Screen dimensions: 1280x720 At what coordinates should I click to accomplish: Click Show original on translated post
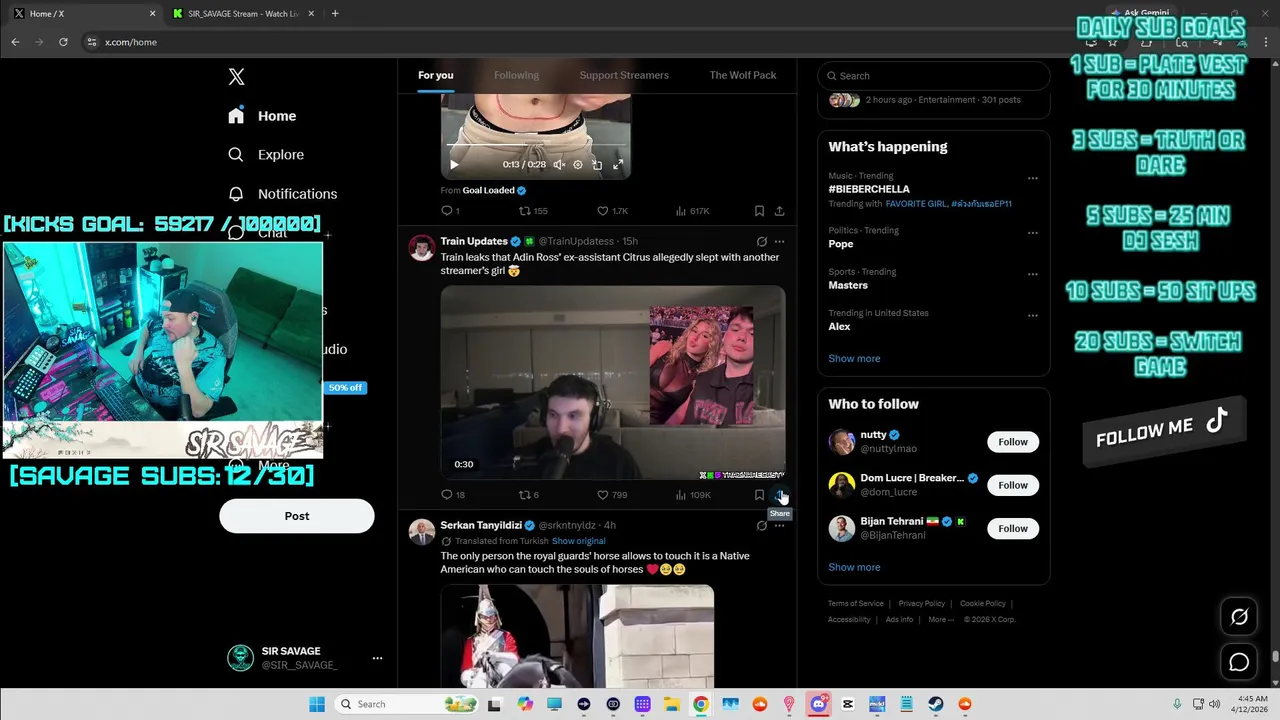578,541
